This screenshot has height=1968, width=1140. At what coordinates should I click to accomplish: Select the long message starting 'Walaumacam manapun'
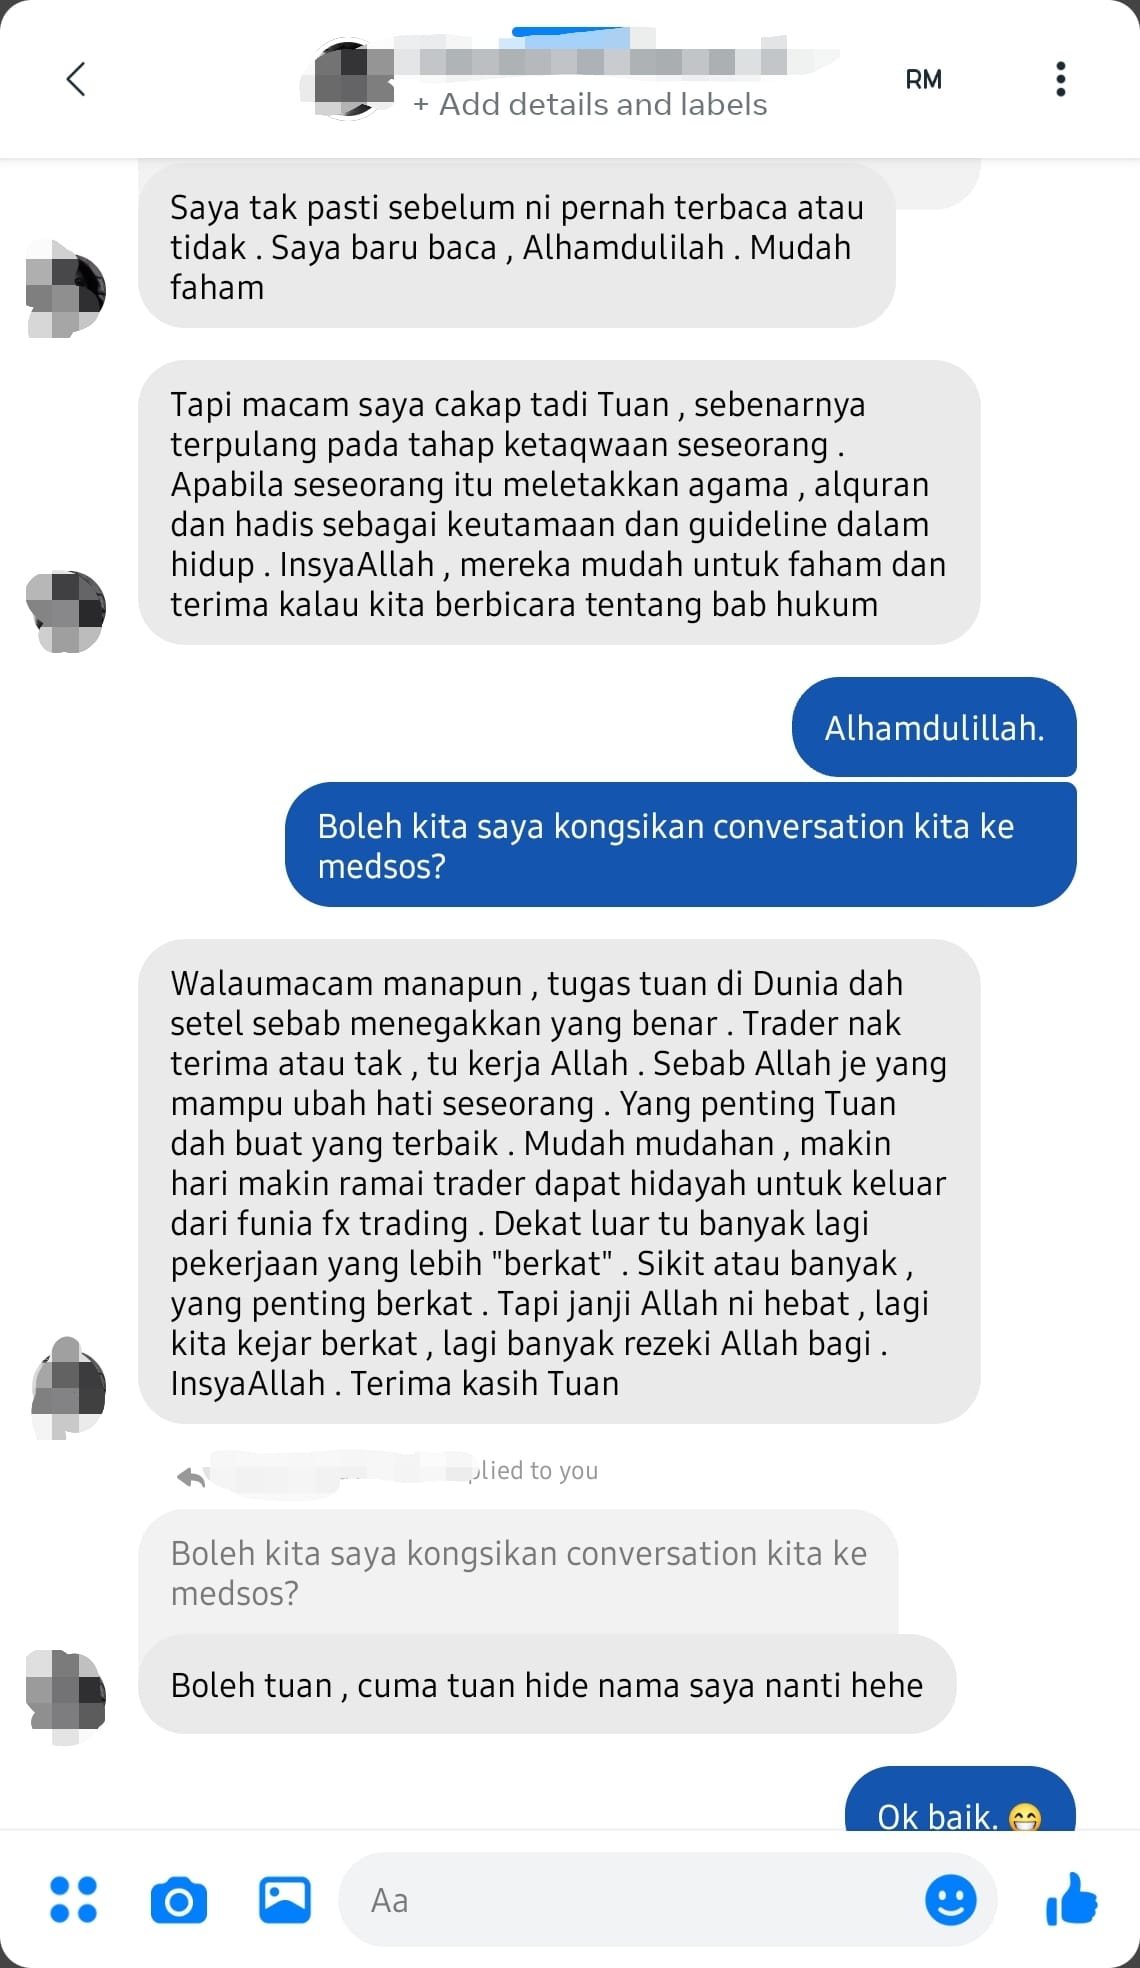559,1182
